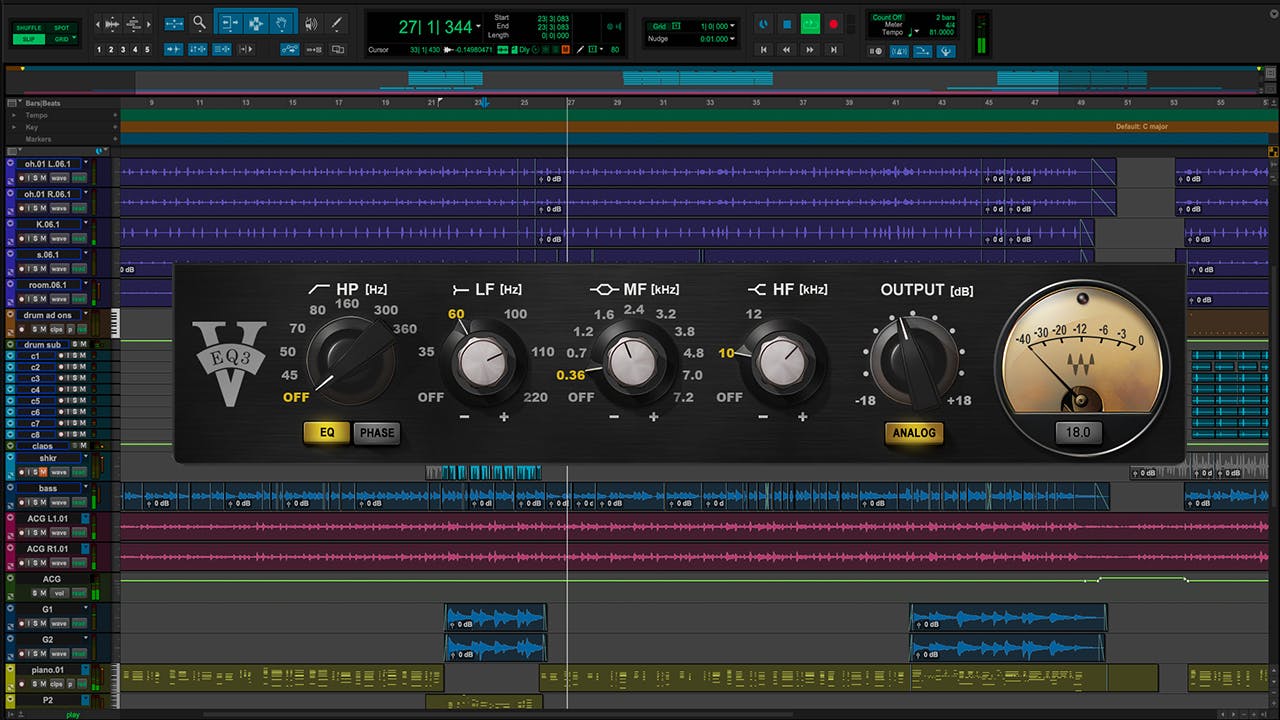Enable Shuffle edit mode

tap(28, 28)
